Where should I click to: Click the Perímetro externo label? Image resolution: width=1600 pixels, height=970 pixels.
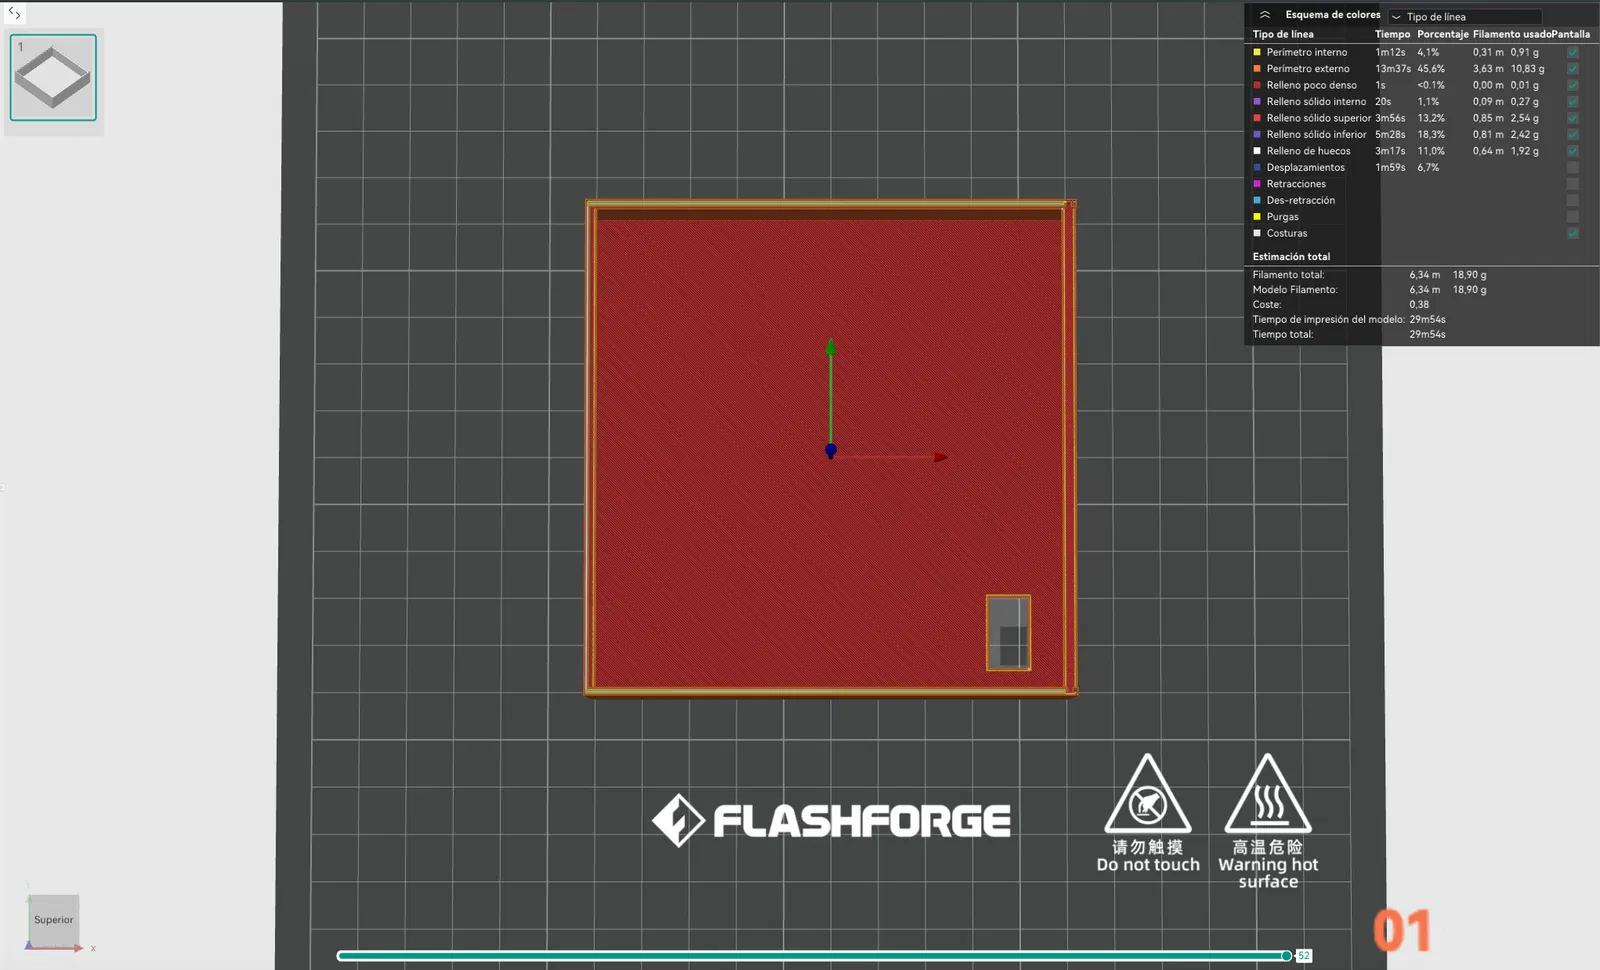tap(1308, 69)
